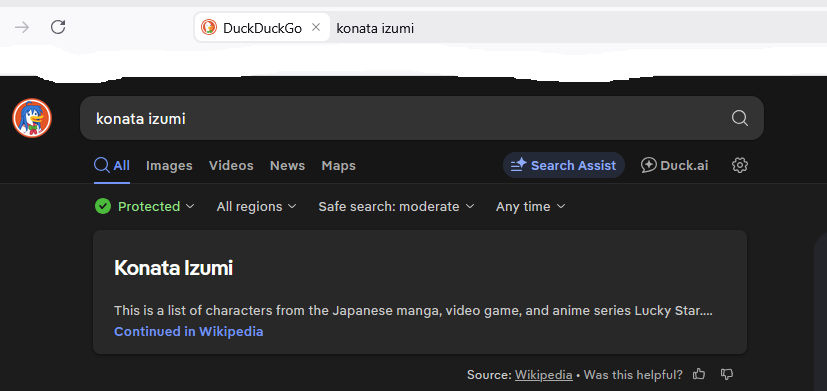Follow the Continued in Wikipedia link

click(x=188, y=331)
